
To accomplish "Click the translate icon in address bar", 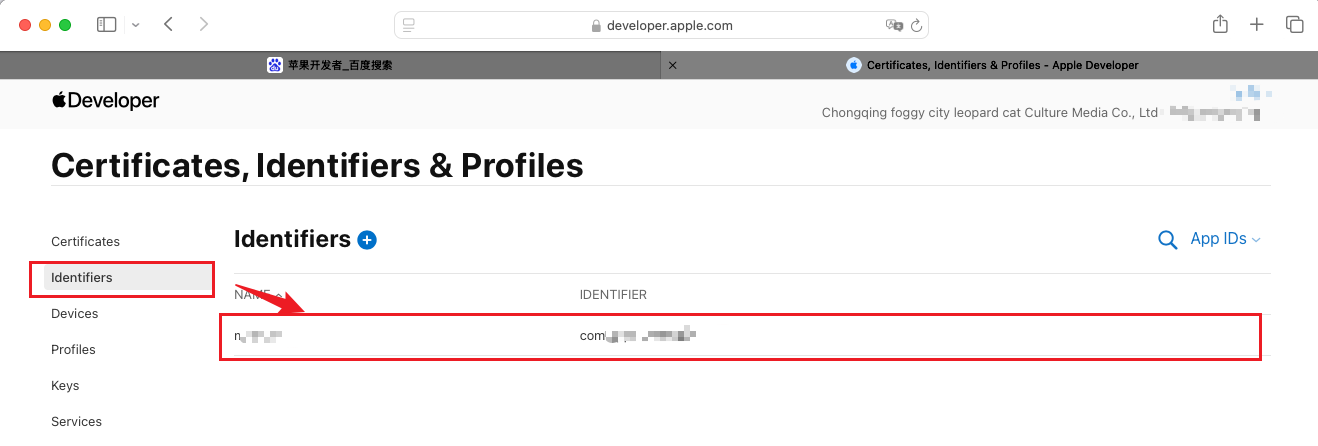I will click(893, 25).
